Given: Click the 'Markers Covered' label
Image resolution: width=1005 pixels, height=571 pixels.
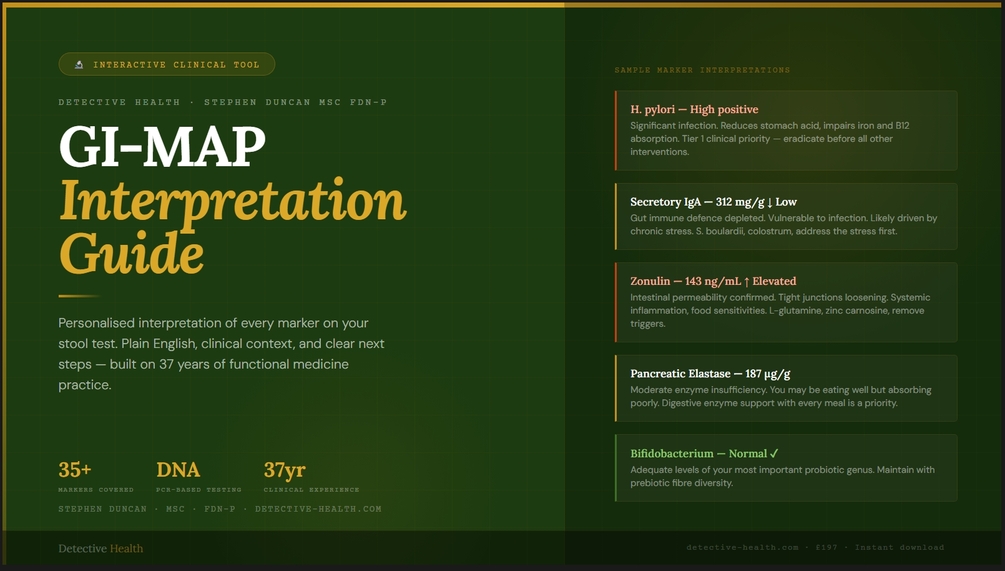Looking at the screenshot, I should coord(96,490).
